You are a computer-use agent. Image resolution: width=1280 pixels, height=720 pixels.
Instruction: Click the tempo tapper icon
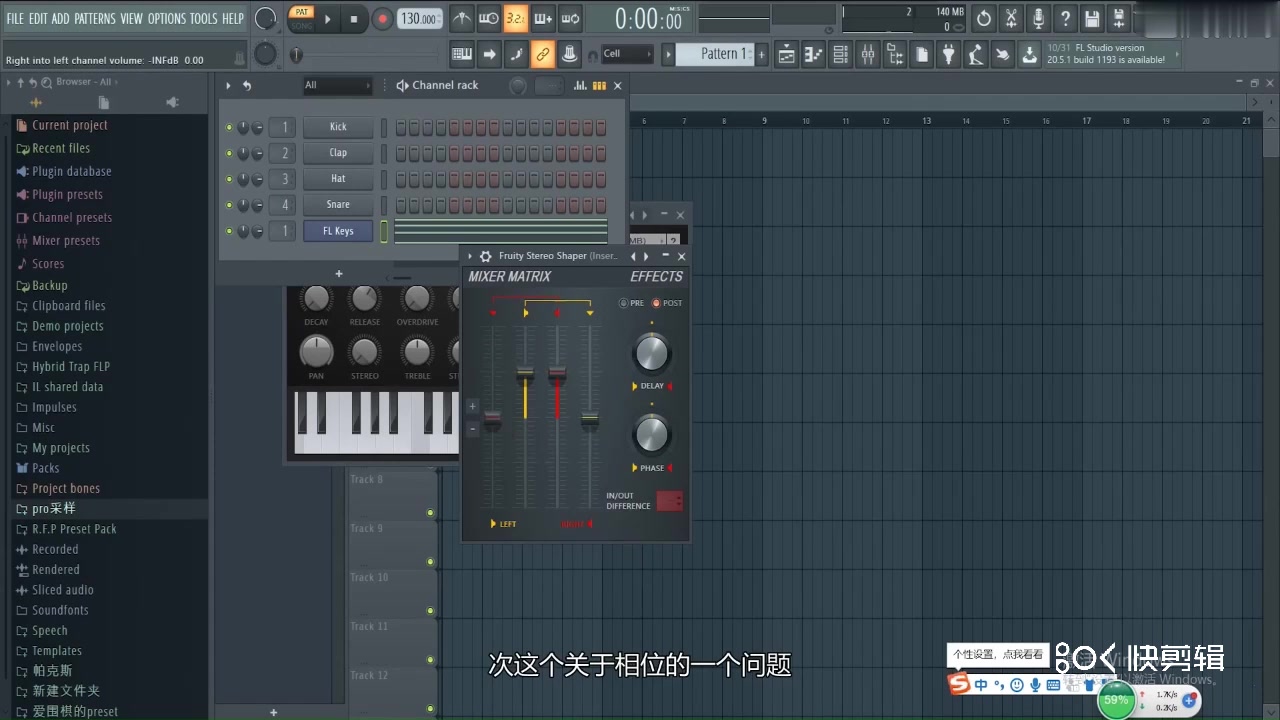click(976, 55)
